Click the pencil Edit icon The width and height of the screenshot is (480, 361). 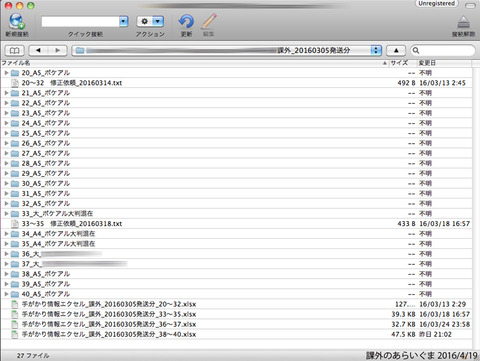coord(209,21)
